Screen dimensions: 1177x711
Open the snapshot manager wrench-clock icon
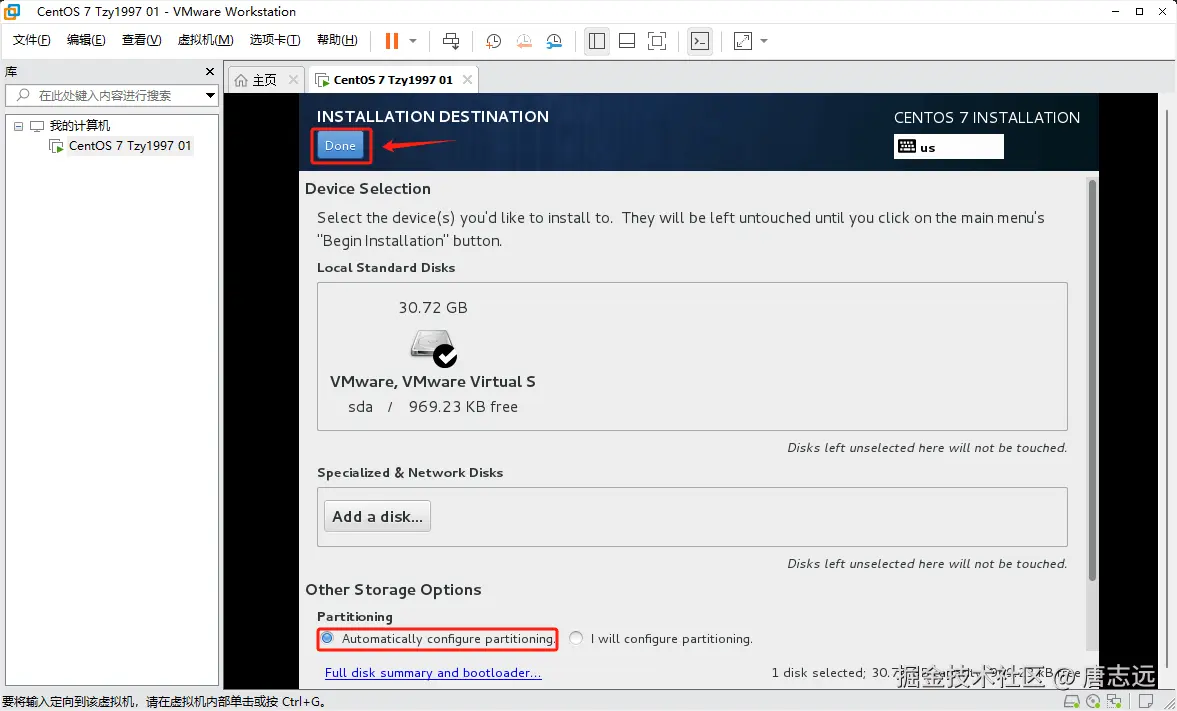pyautogui.click(x=554, y=41)
